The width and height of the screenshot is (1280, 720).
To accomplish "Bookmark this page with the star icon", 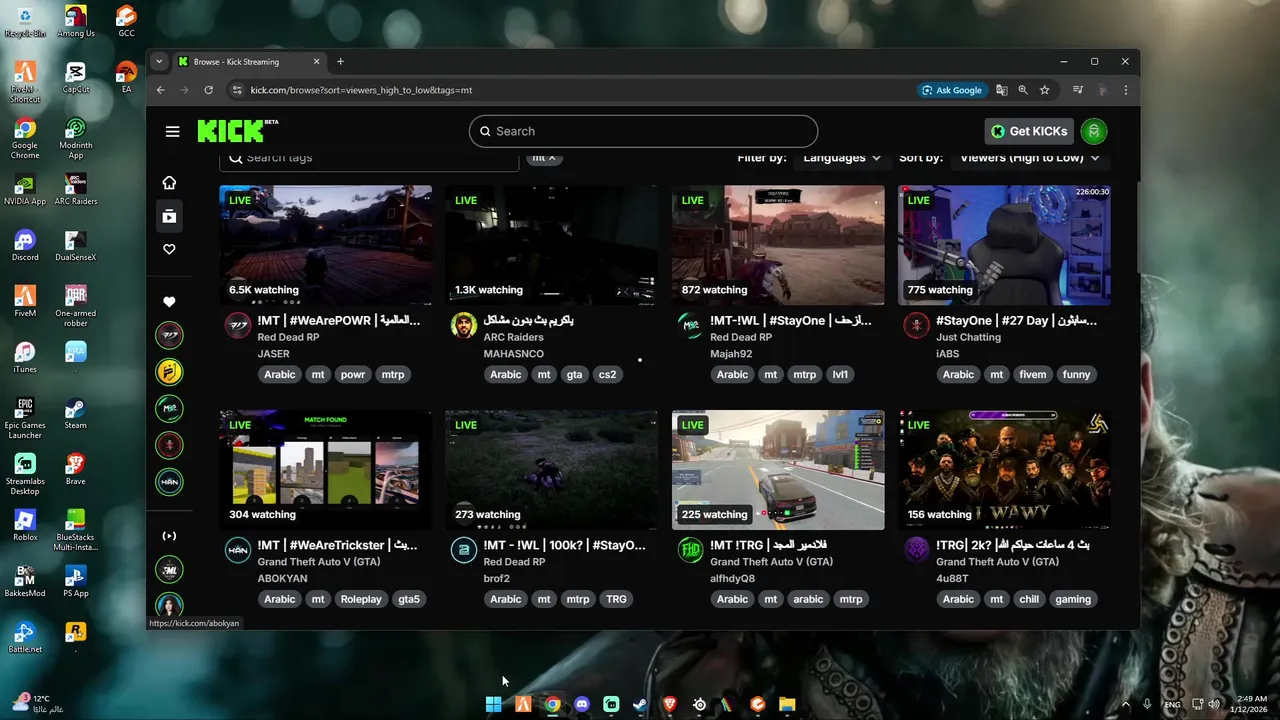I will point(1044,90).
